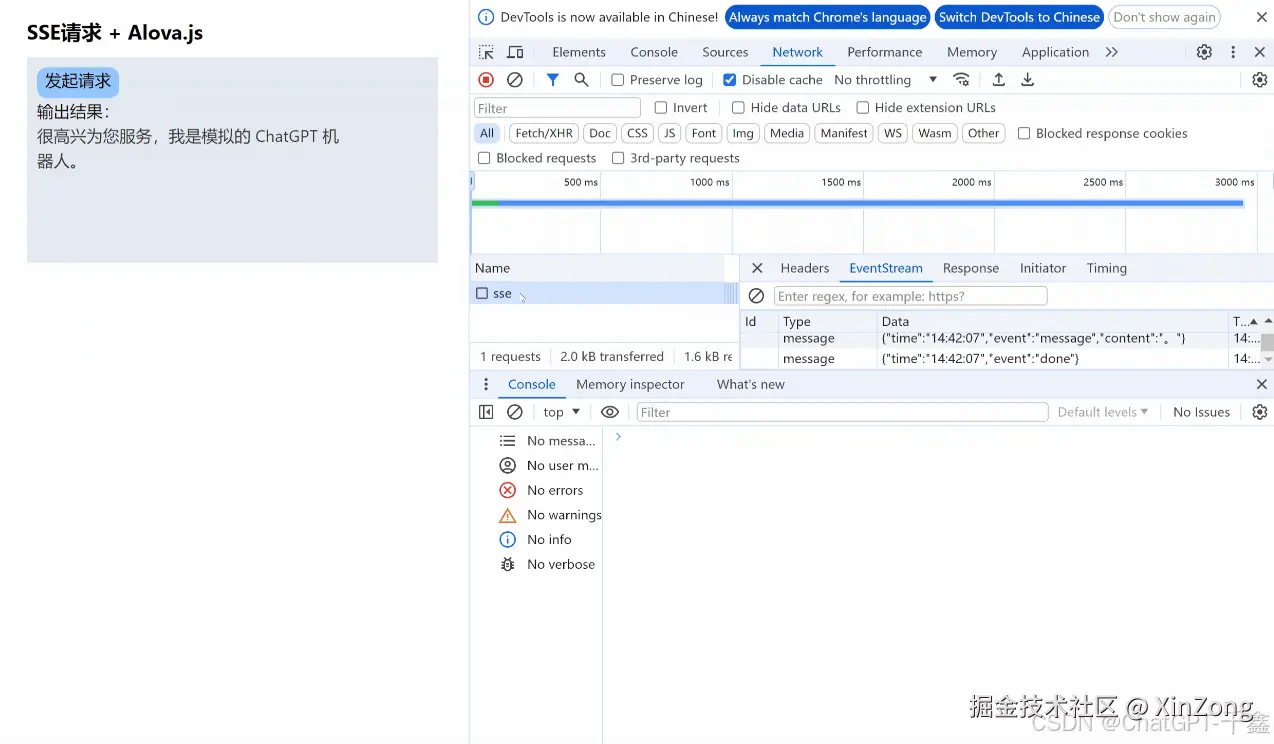Close the console drawer
This screenshot has width=1274, height=744.
tap(1261, 384)
